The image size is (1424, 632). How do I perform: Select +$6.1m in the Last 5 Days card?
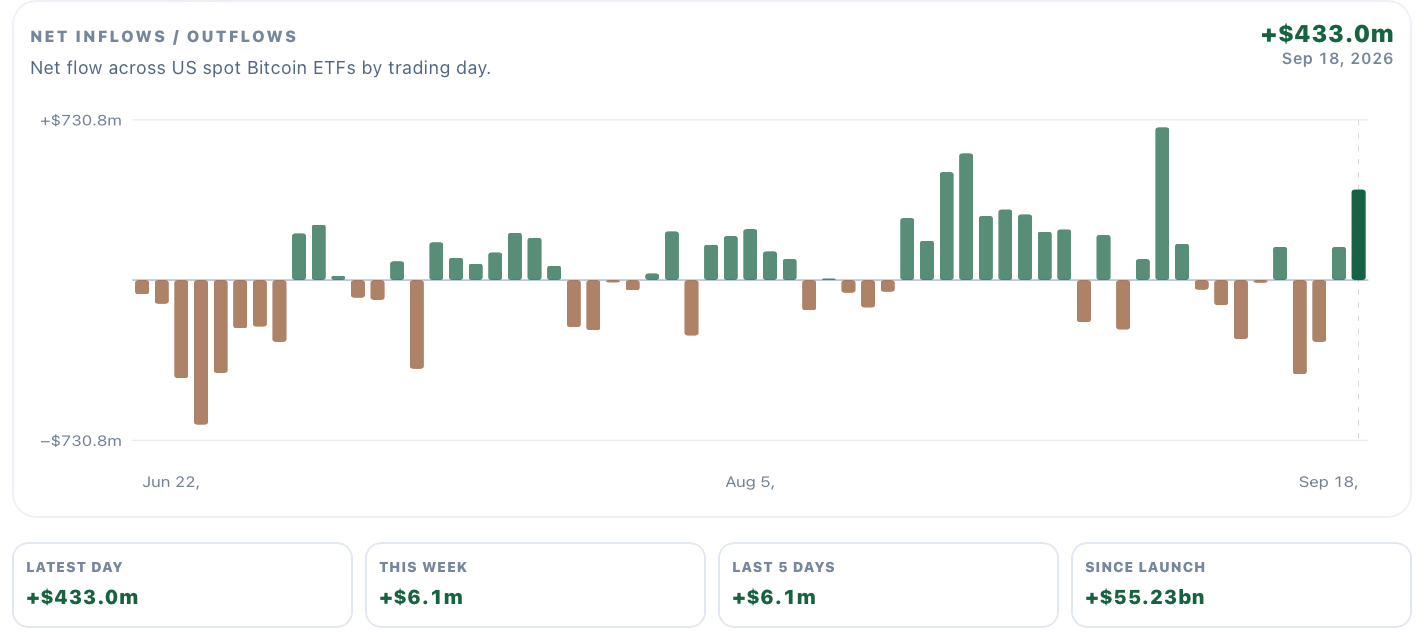click(x=774, y=598)
